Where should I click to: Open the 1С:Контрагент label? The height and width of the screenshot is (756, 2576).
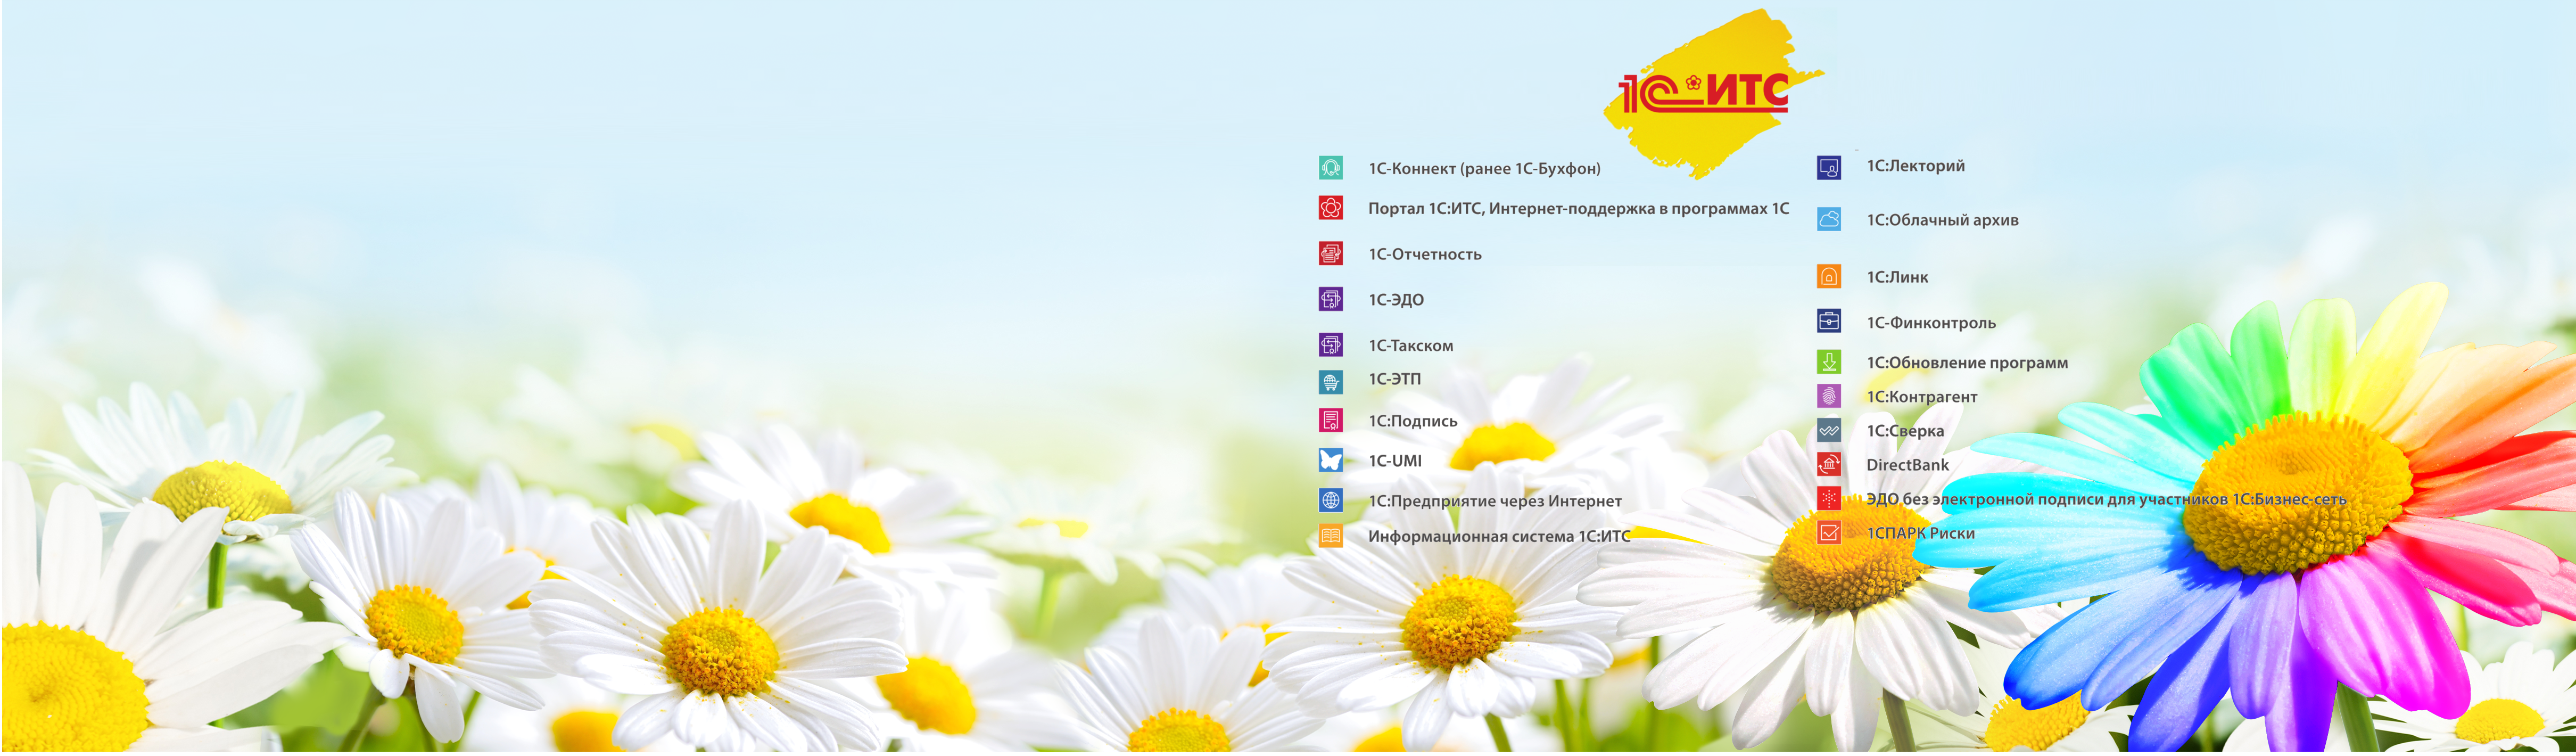click(x=1922, y=397)
